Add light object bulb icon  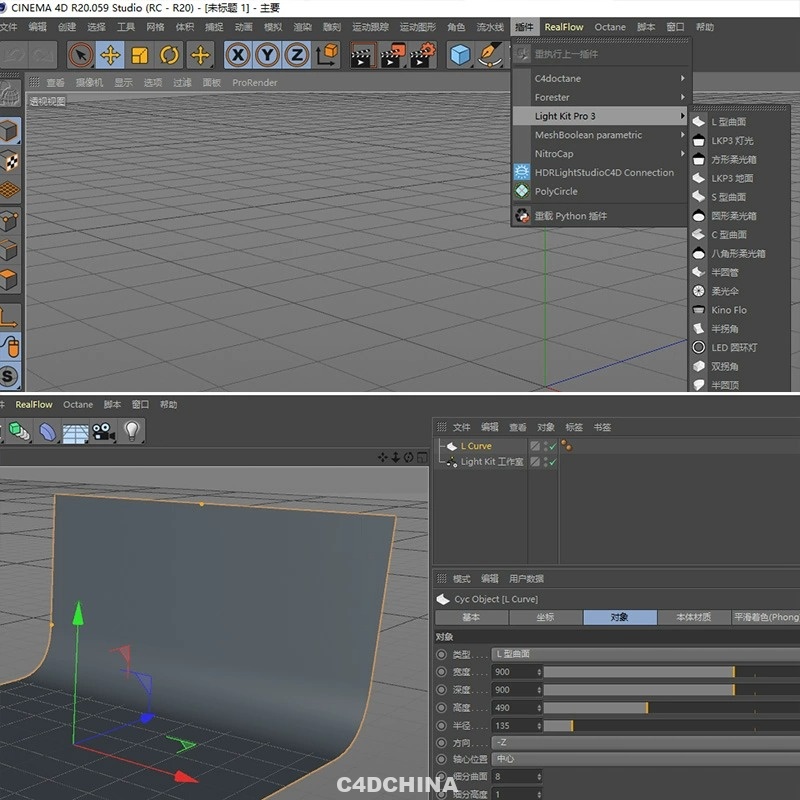[x=132, y=431]
